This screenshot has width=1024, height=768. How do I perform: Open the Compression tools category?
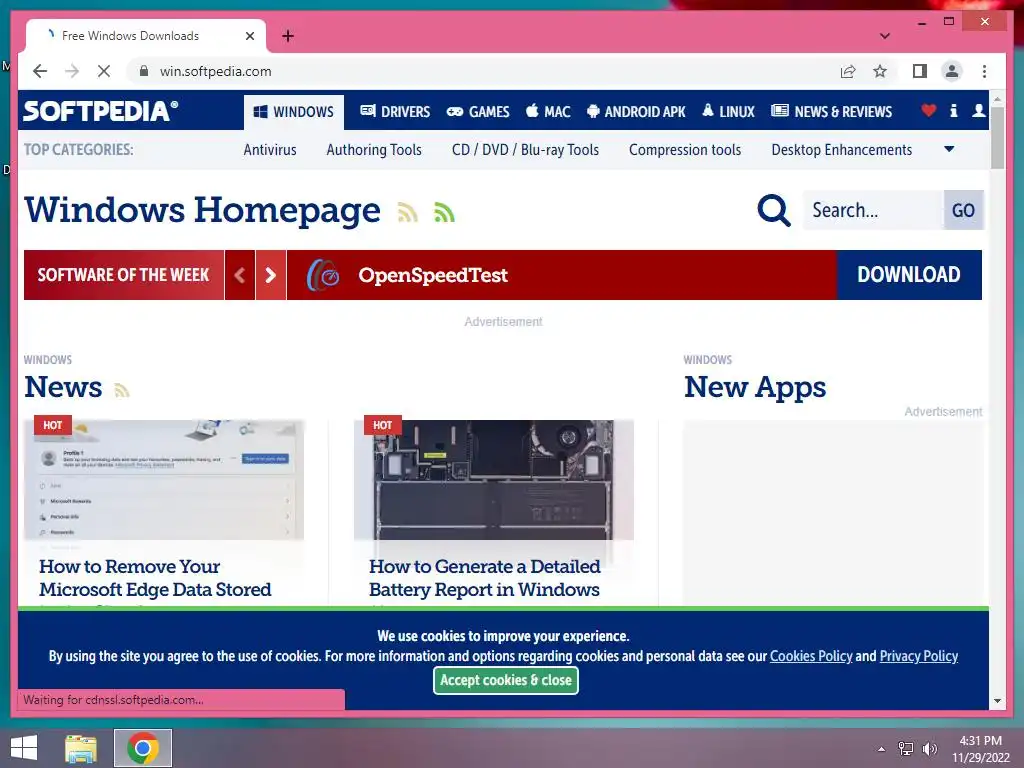point(685,150)
